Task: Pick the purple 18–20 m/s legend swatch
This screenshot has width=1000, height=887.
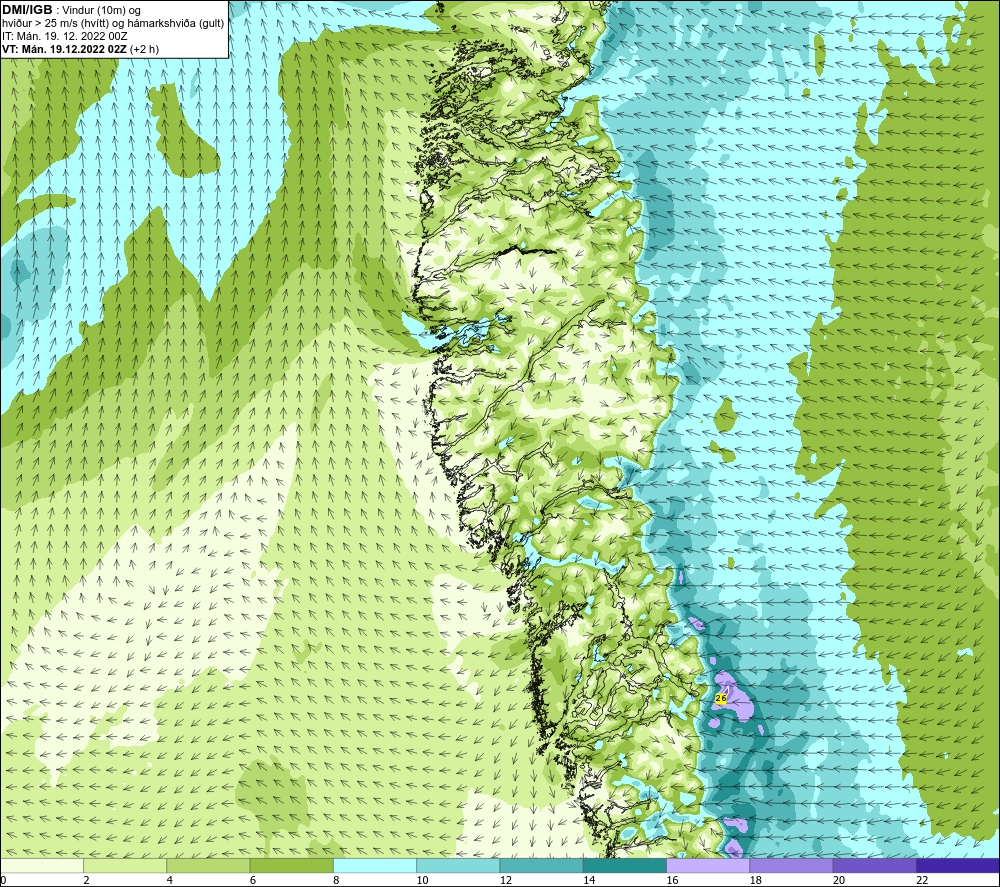Action: (791, 865)
